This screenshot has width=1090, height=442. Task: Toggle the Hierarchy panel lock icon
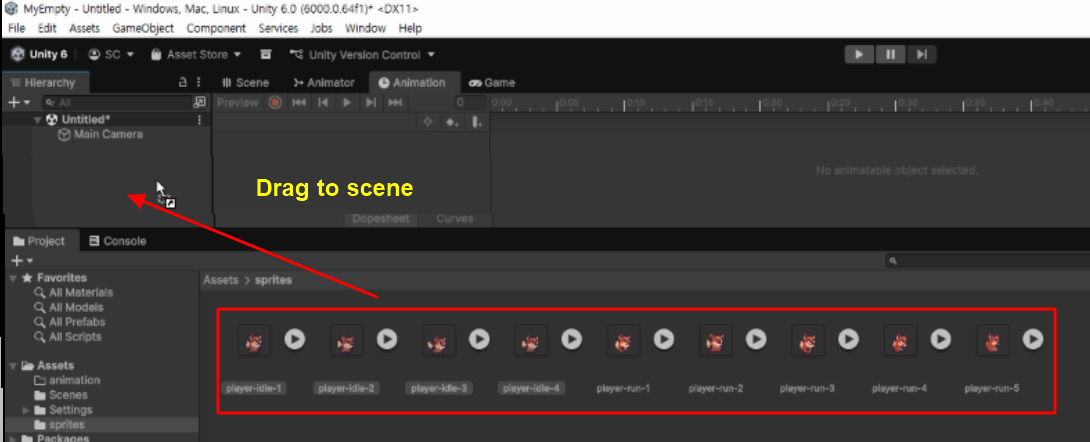pyautogui.click(x=182, y=82)
